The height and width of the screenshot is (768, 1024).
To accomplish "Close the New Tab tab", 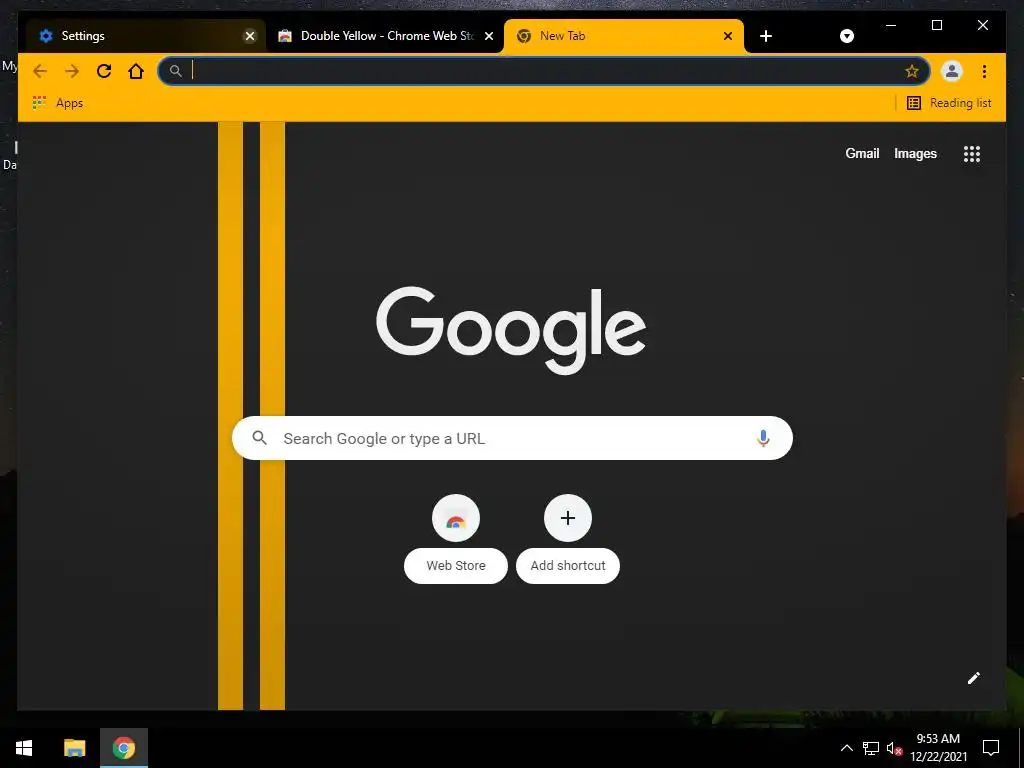I will tap(728, 36).
